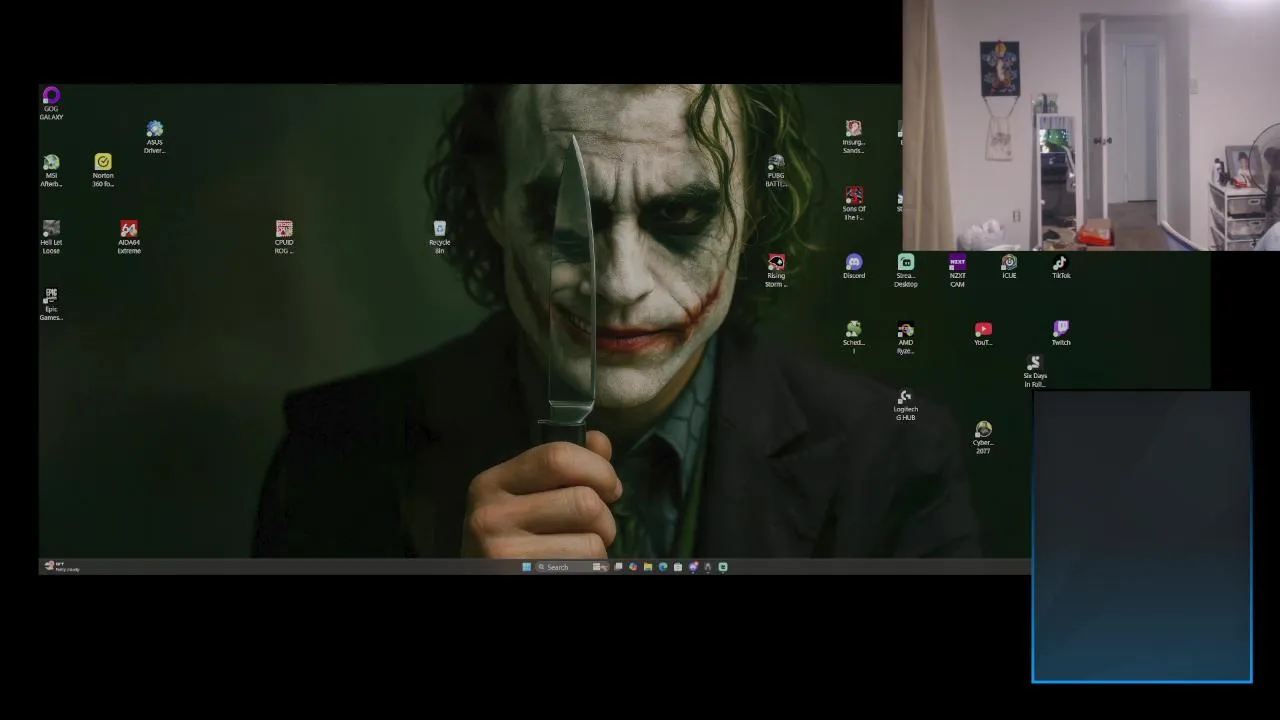Screen dimensions: 1280x720
Task: Launch the Twitch desktop icon
Action: coord(1061,333)
